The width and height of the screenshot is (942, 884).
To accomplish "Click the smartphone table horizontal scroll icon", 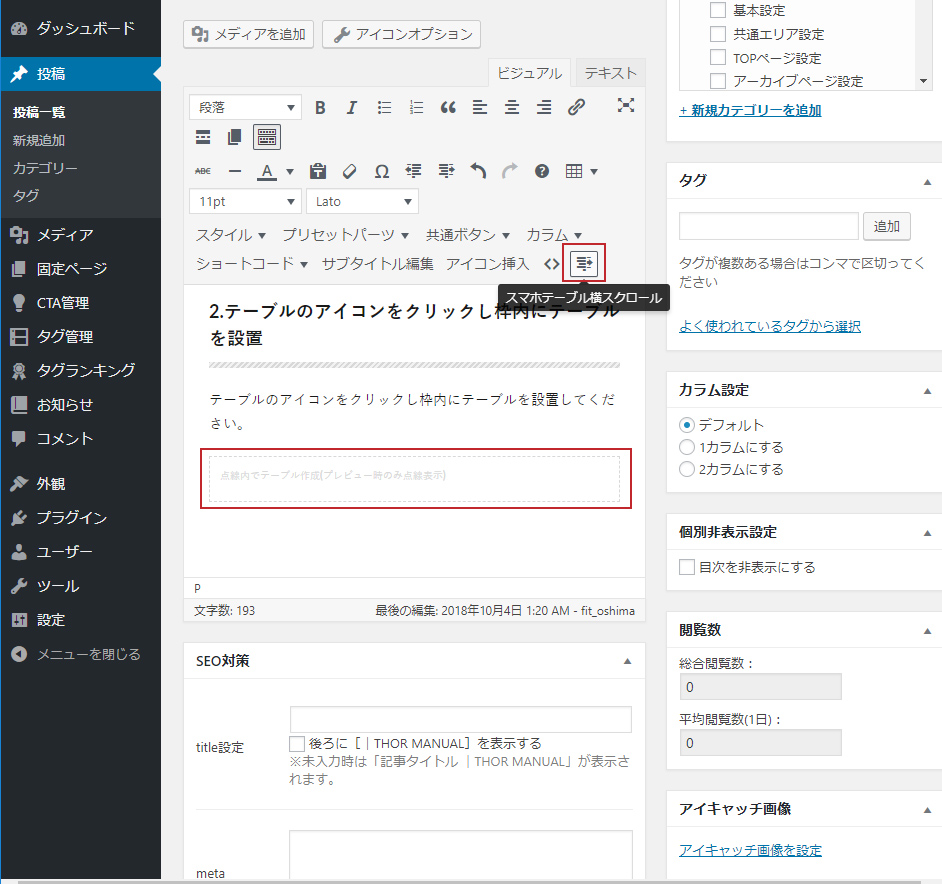I will (584, 263).
